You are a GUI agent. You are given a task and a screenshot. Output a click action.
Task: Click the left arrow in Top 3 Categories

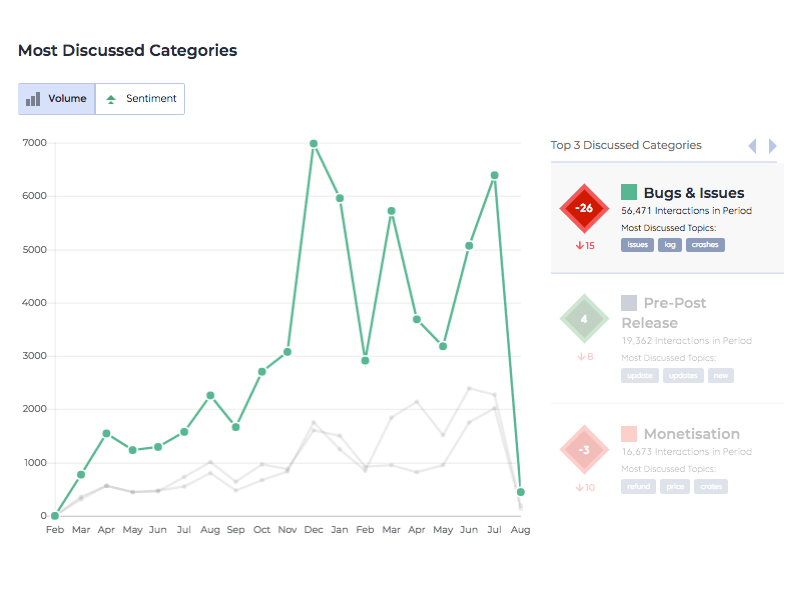click(753, 146)
